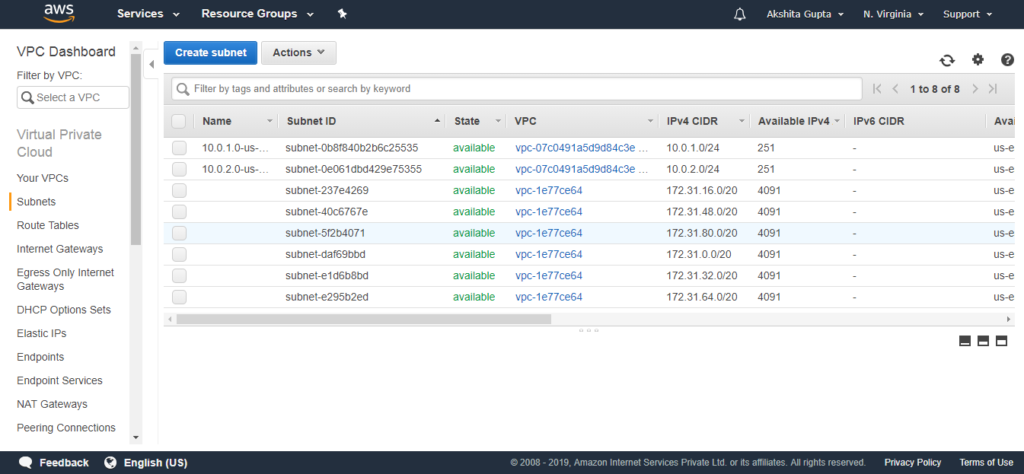Focus the subnet filter search field
The image size is (1024, 474).
tap(516, 89)
